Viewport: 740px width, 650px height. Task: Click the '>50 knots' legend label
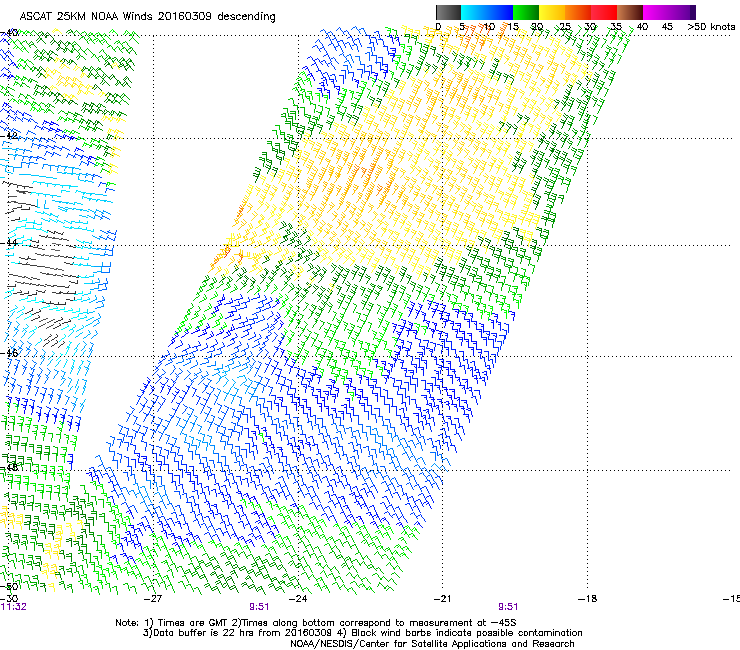click(x=711, y=27)
